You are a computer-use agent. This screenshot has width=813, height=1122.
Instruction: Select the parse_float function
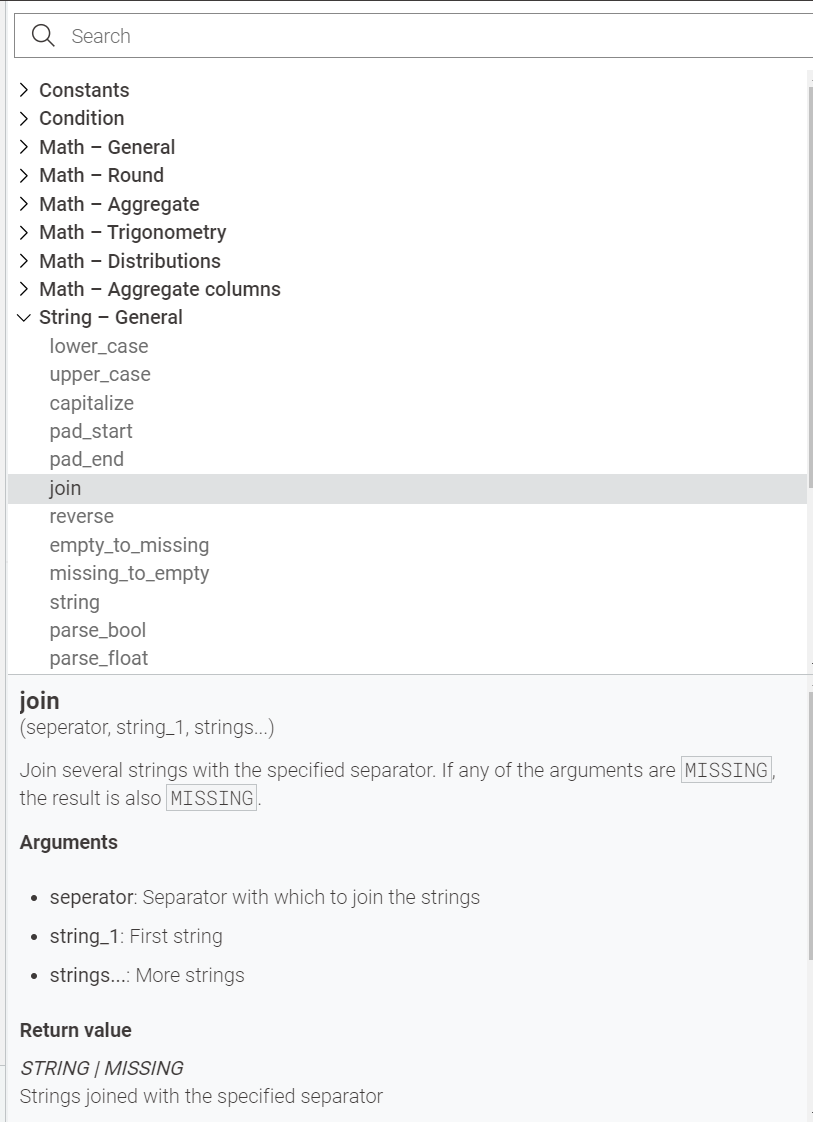(x=99, y=658)
